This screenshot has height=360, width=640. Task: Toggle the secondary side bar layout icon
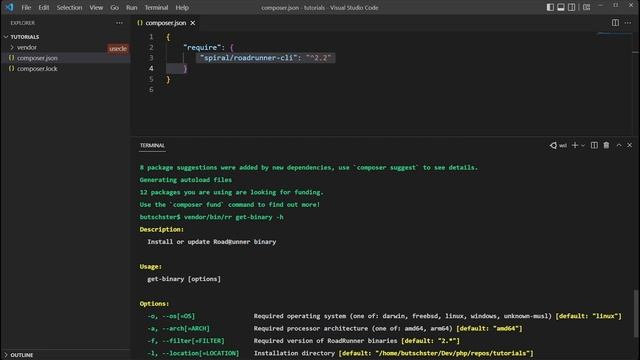[x=571, y=7]
